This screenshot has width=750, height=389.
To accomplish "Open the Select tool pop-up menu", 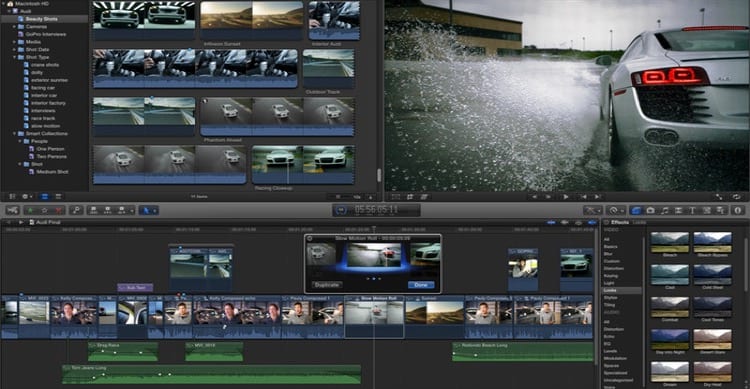I will 148,210.
